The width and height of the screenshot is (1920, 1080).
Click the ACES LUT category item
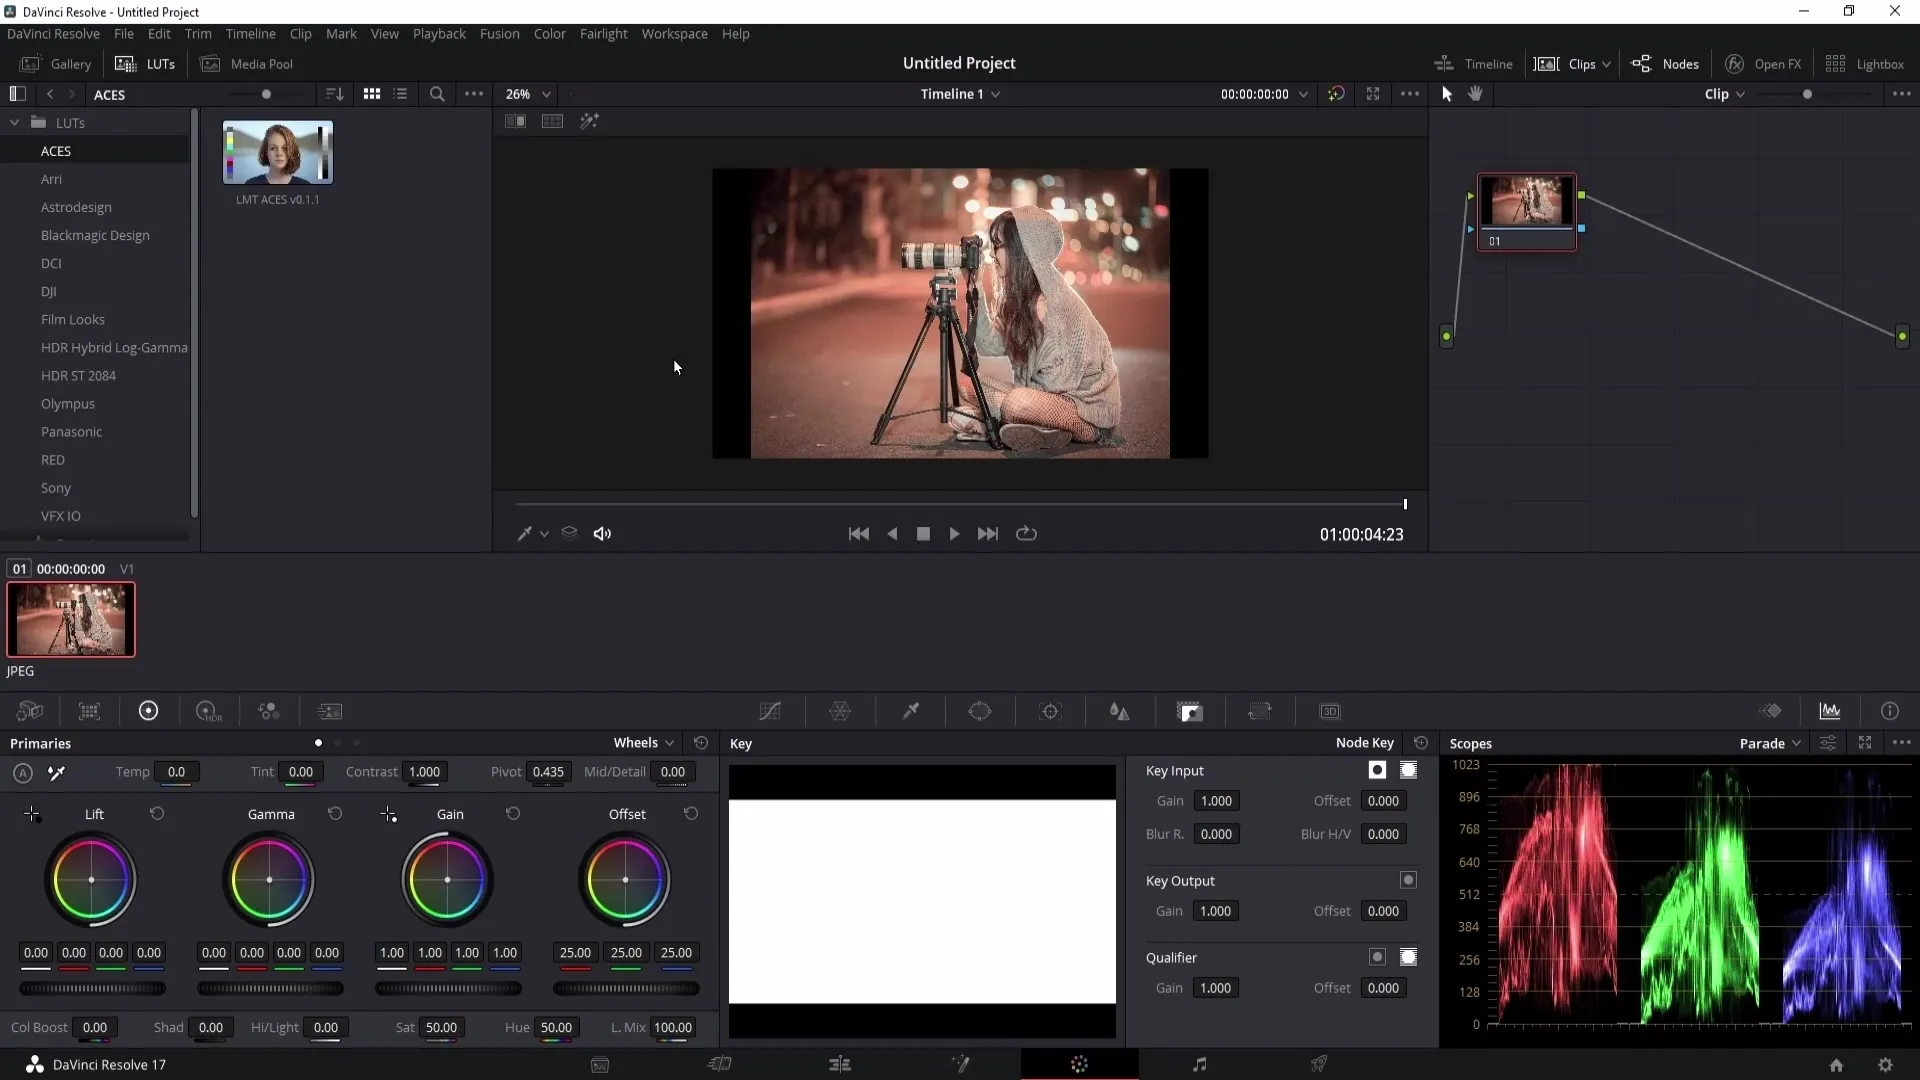coord(55,150)
